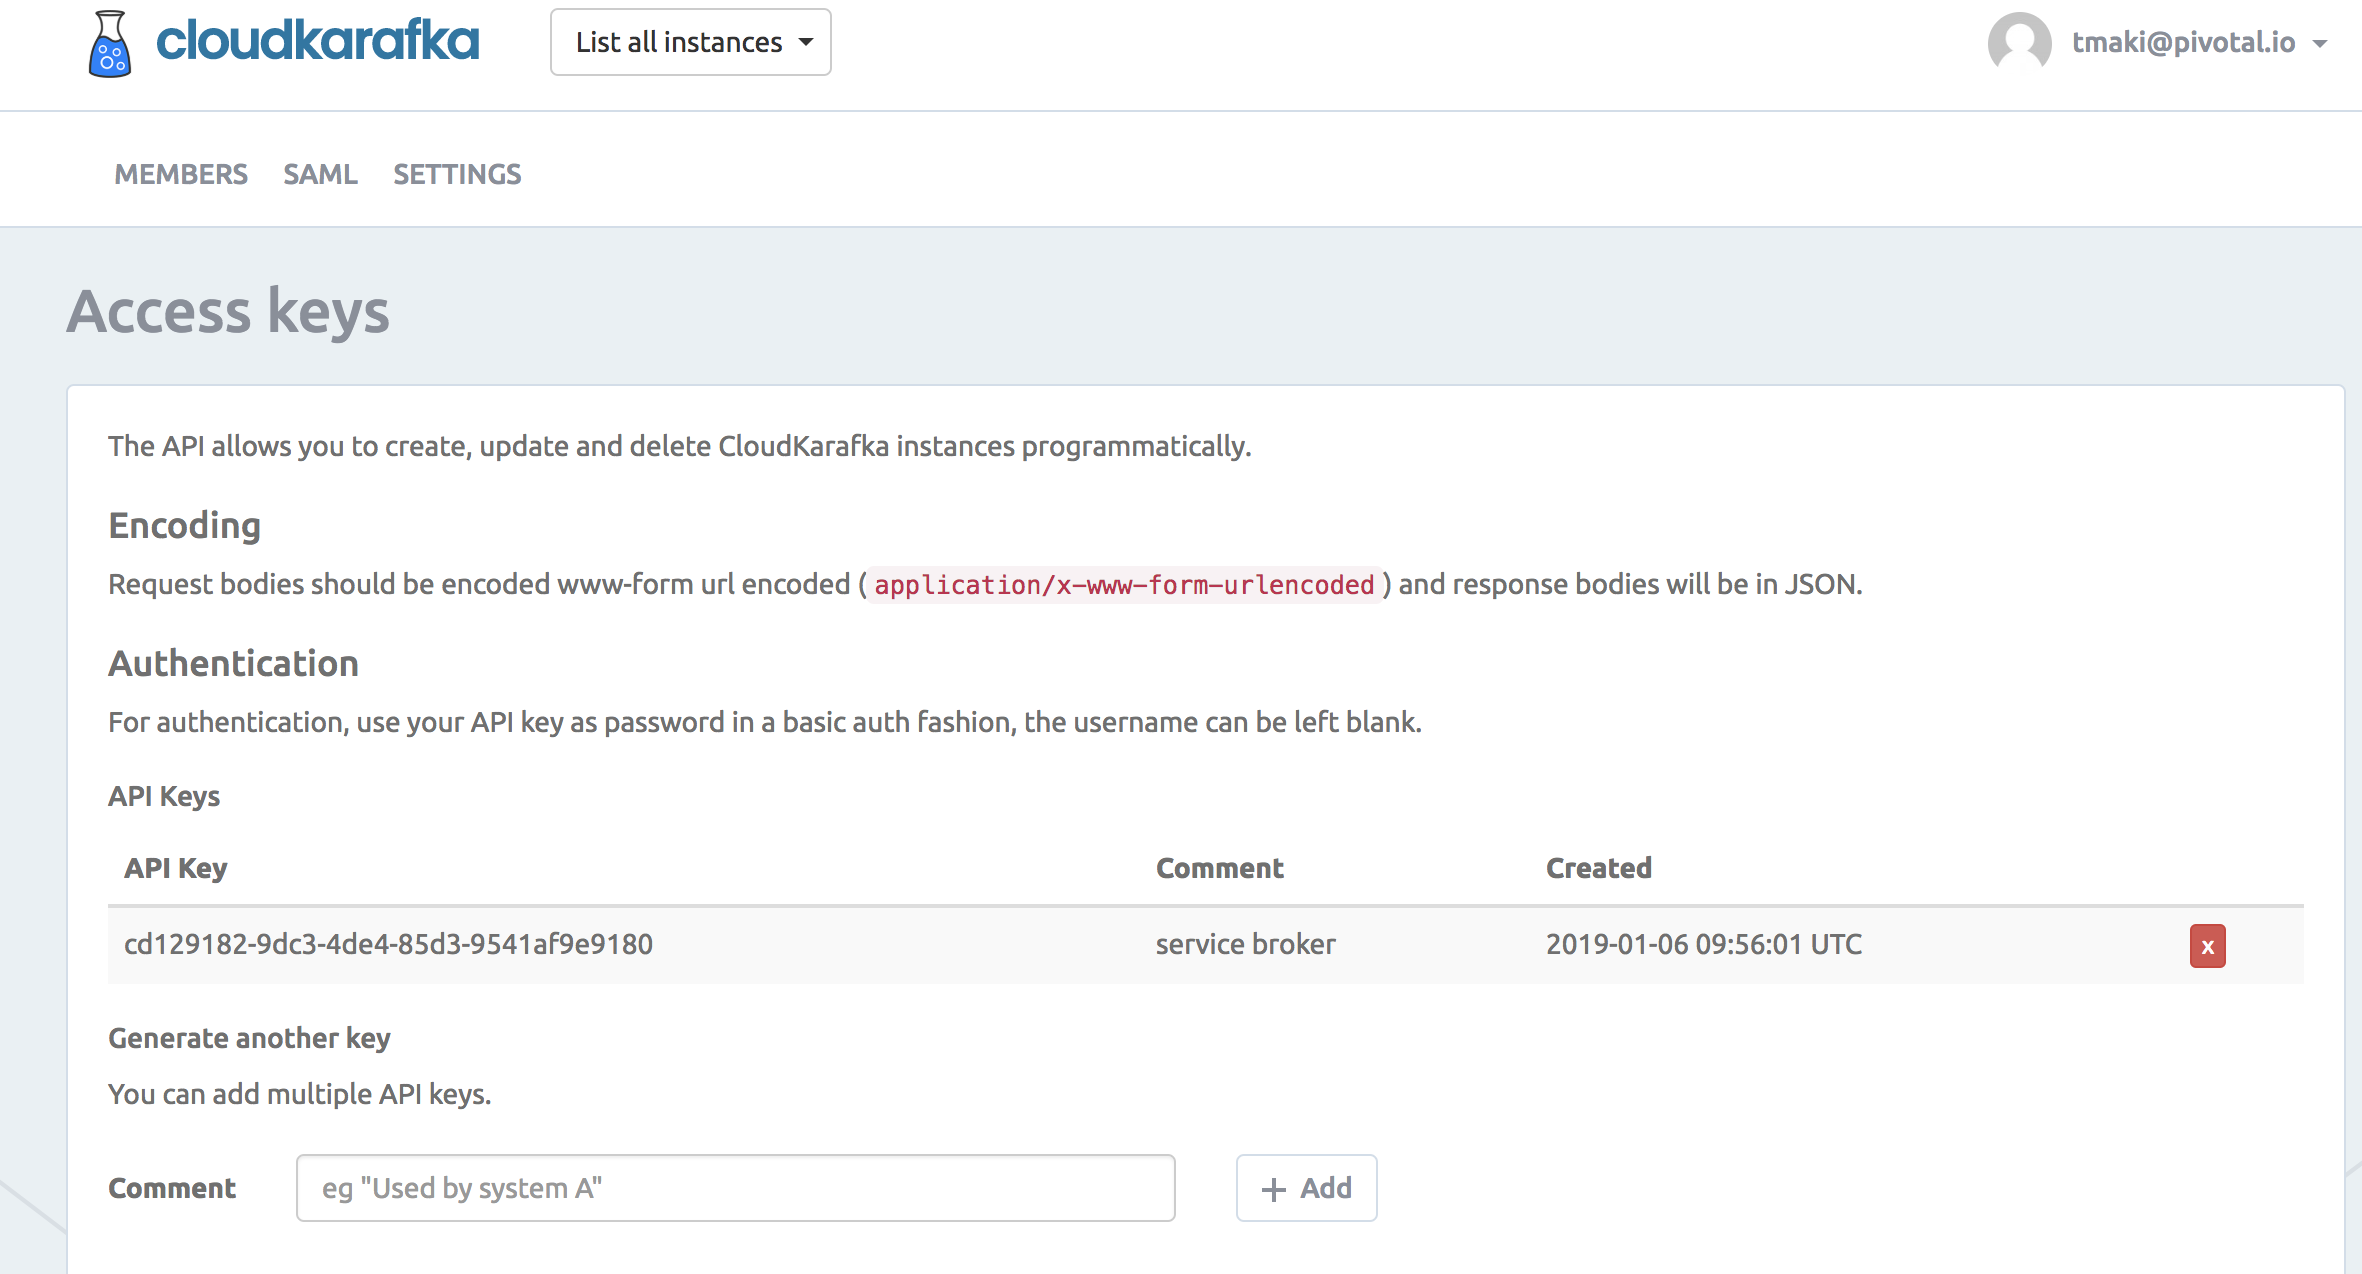Click the API Key column header
2362x1274 pixels.
click(x=176, y=868)
